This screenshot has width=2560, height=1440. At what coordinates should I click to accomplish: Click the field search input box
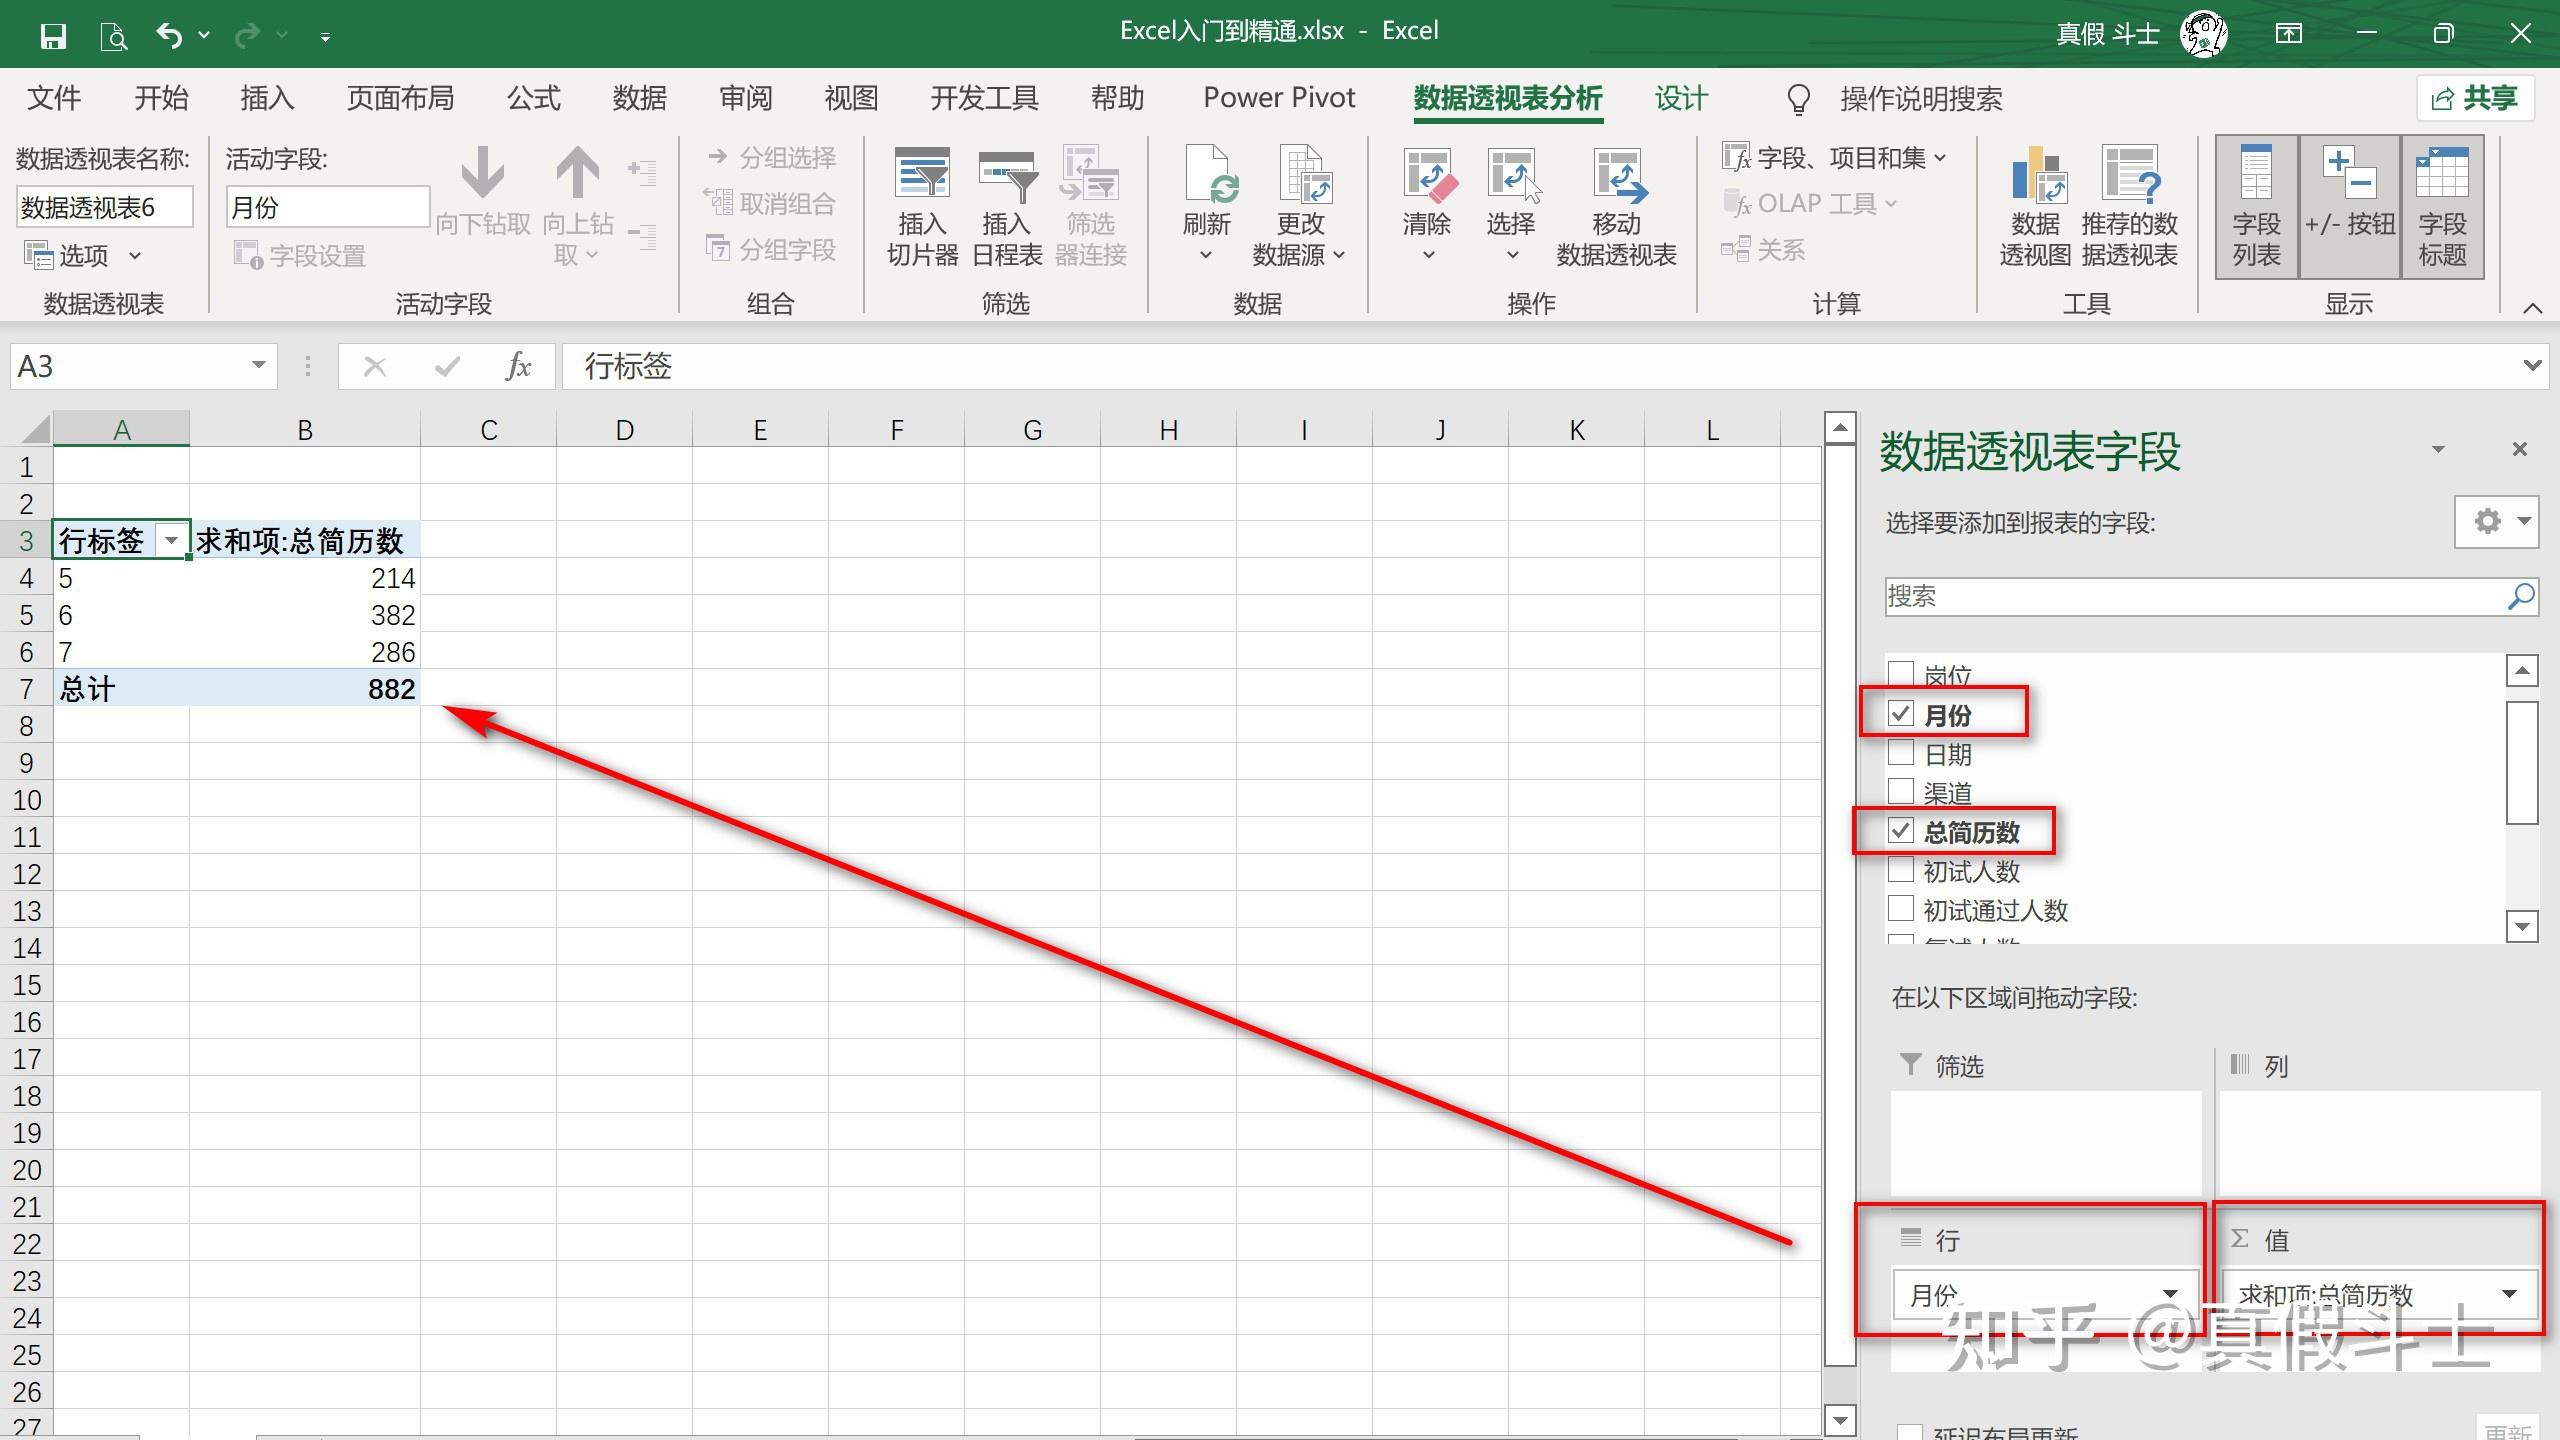(x=2190, y=596)
